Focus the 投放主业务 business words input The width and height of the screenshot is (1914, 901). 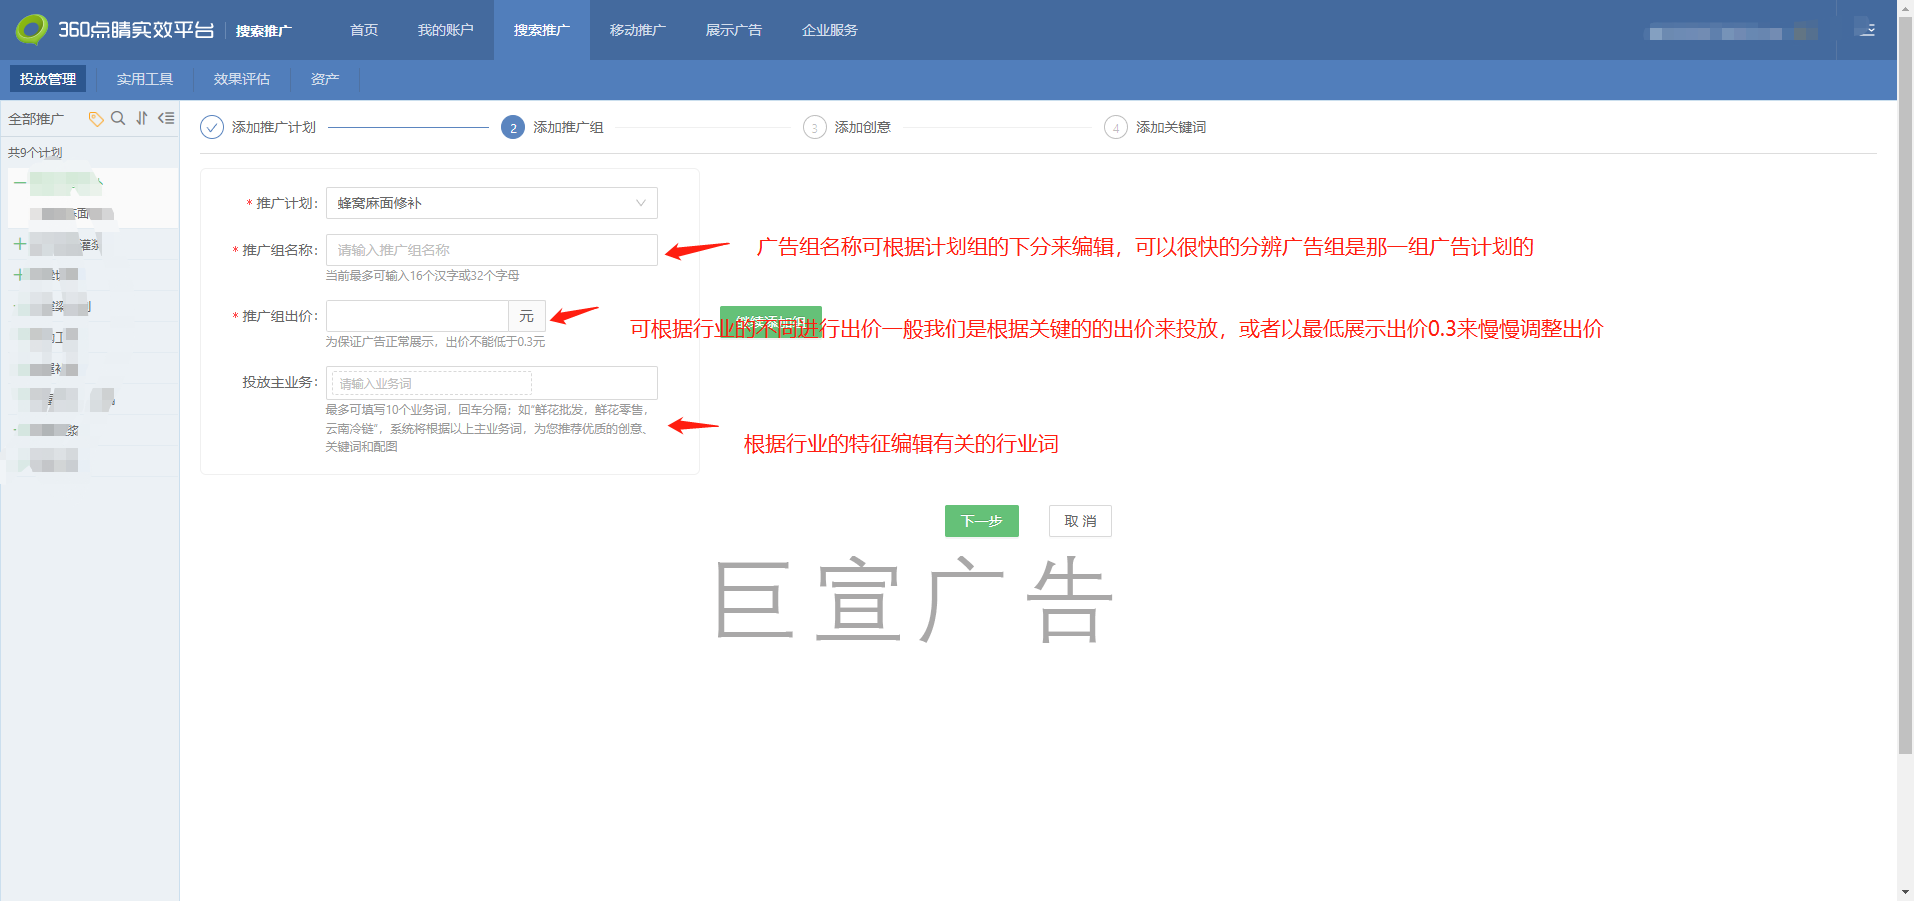pyautogui.click(x=492, y=383)
